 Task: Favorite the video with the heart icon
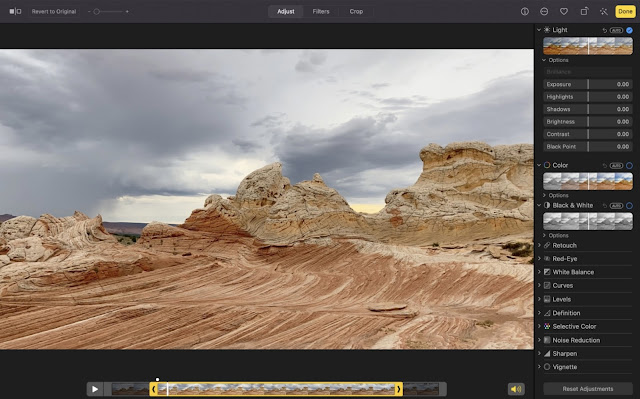tap(564, 11)
